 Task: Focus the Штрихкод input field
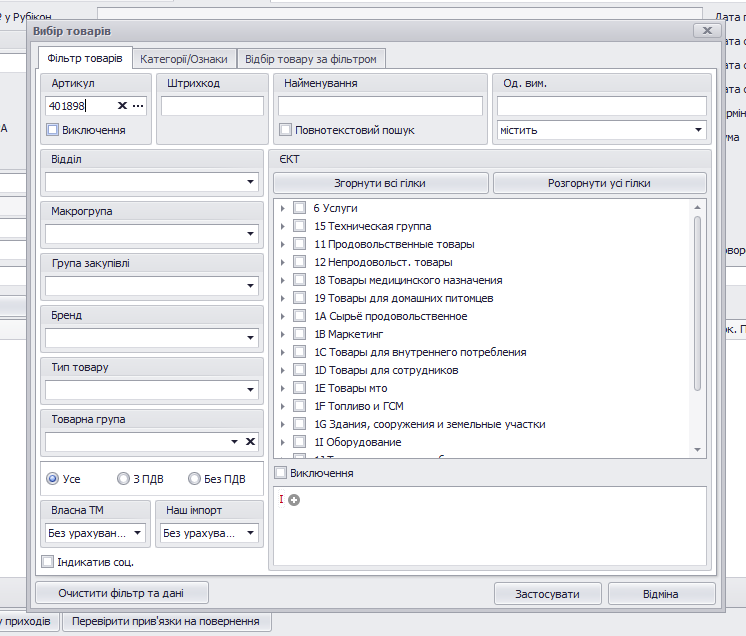point(212,106)
